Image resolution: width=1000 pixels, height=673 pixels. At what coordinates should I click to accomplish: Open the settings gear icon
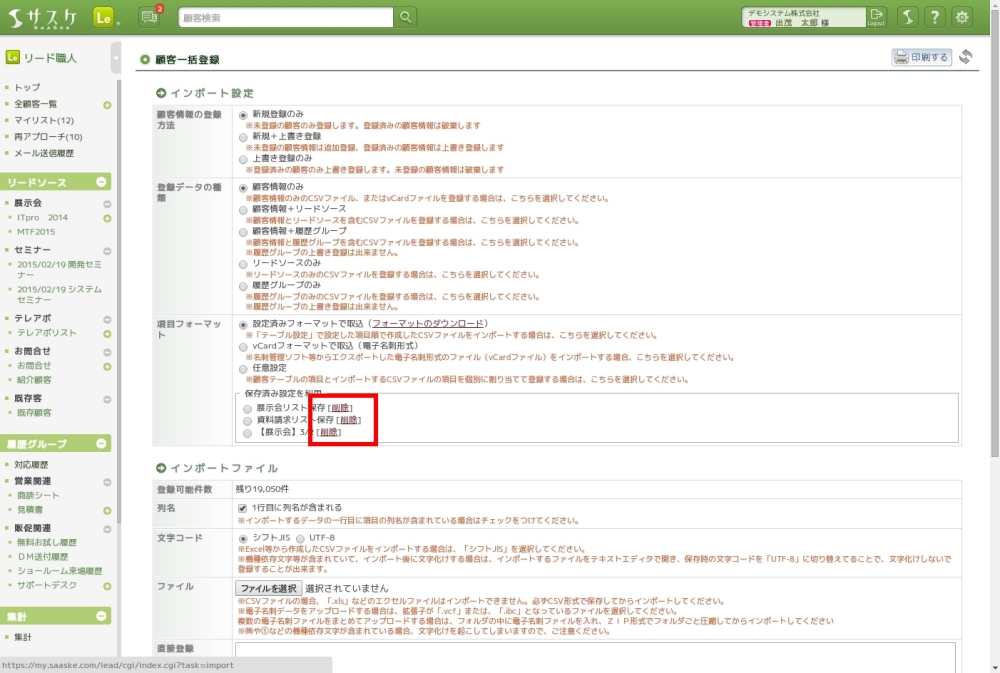(x=962, y=17)
